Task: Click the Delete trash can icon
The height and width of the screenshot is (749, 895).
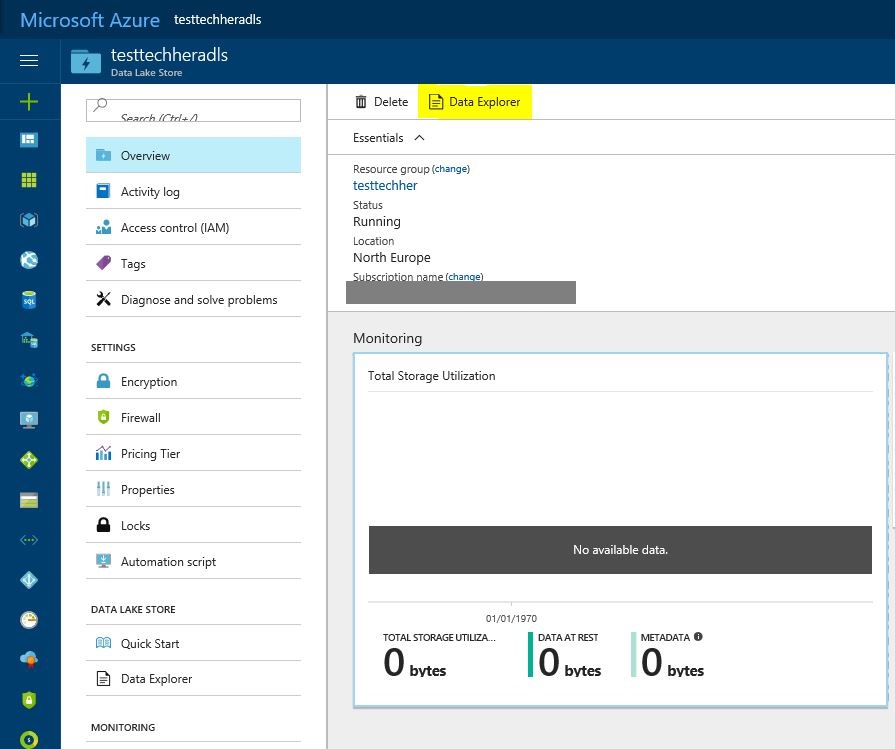Action: pyautogui.click(x=361, y=102)
